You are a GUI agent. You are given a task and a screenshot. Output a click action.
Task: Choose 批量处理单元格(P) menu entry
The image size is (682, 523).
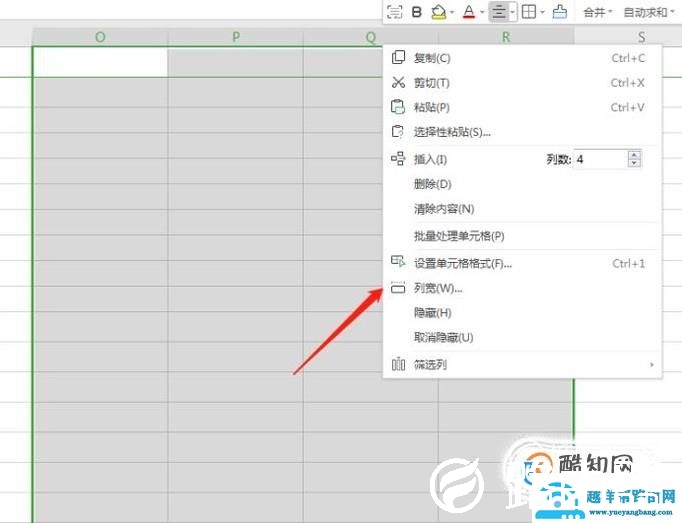coord(522,236)
